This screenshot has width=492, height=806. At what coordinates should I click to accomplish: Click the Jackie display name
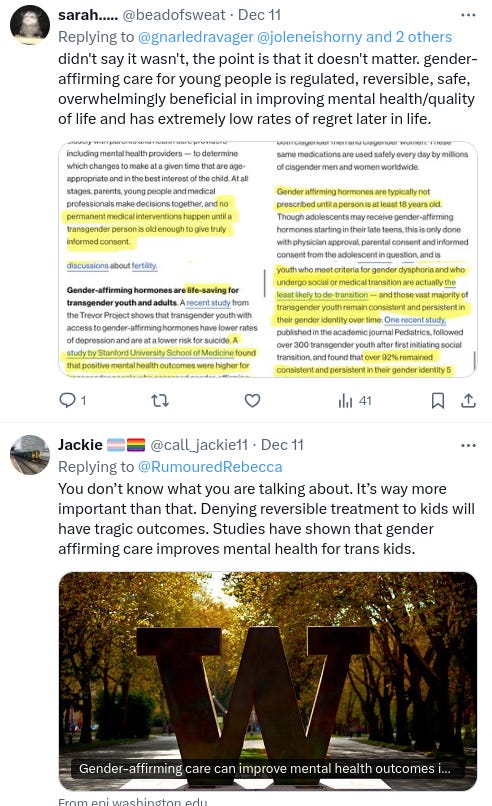coord(80,445)
